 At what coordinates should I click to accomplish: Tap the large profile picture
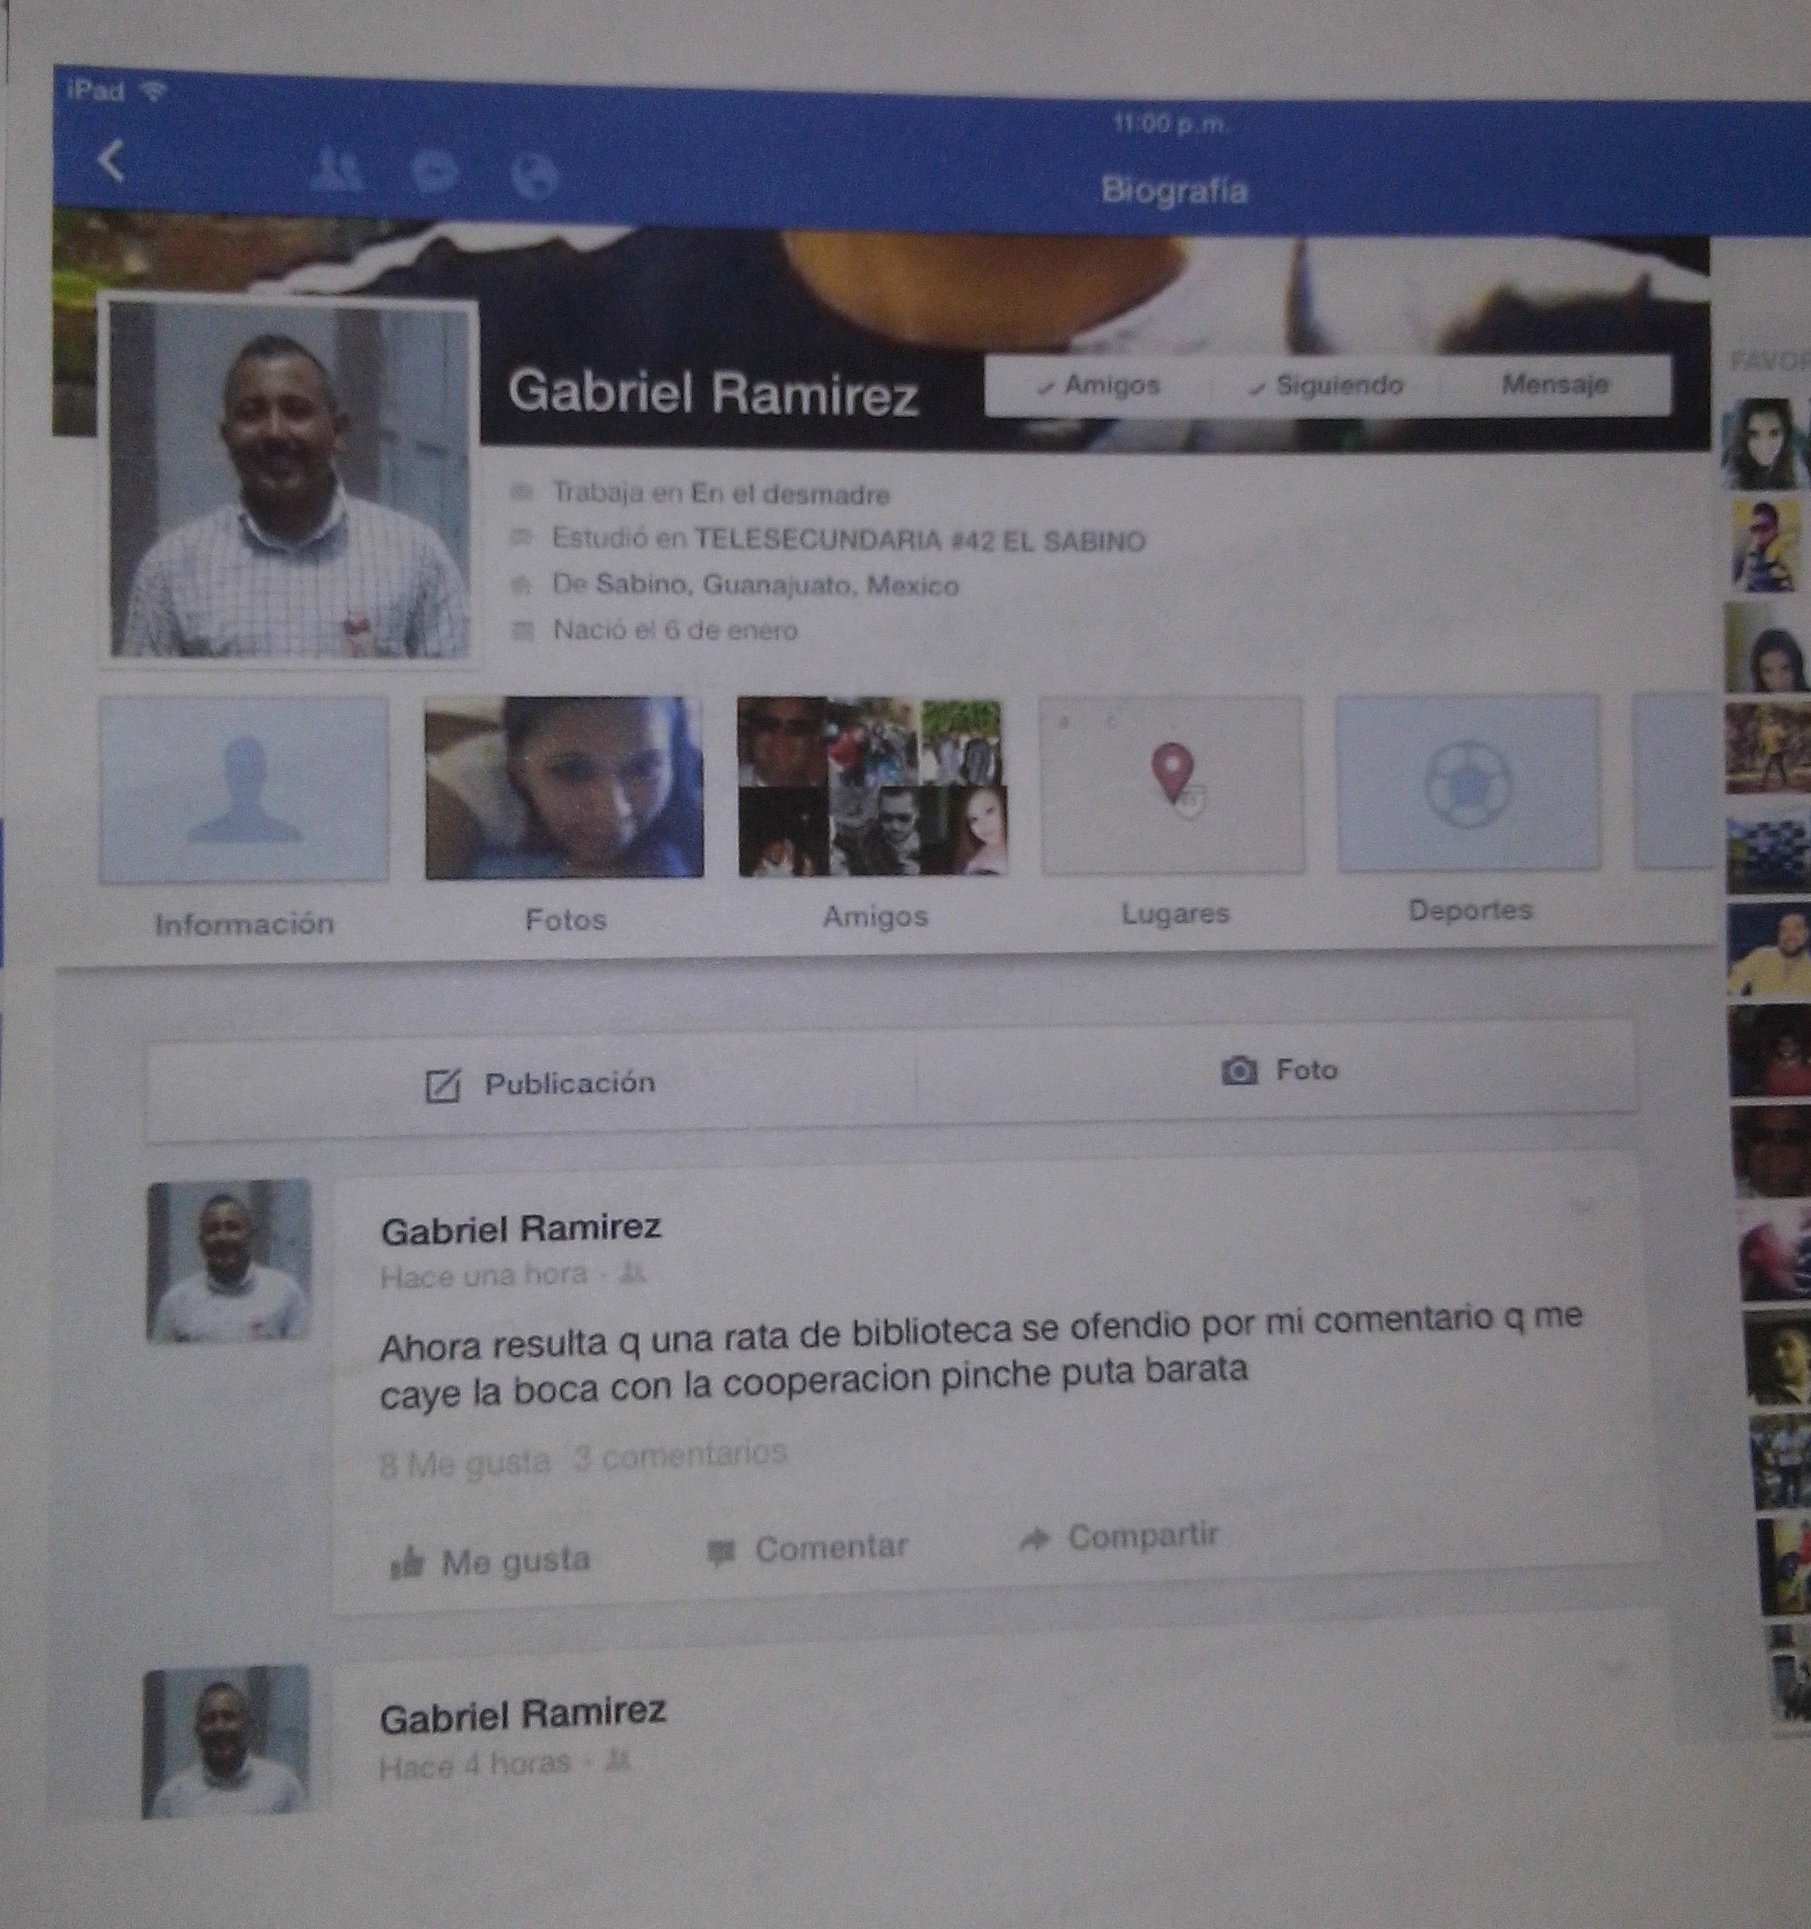[288, 480]
